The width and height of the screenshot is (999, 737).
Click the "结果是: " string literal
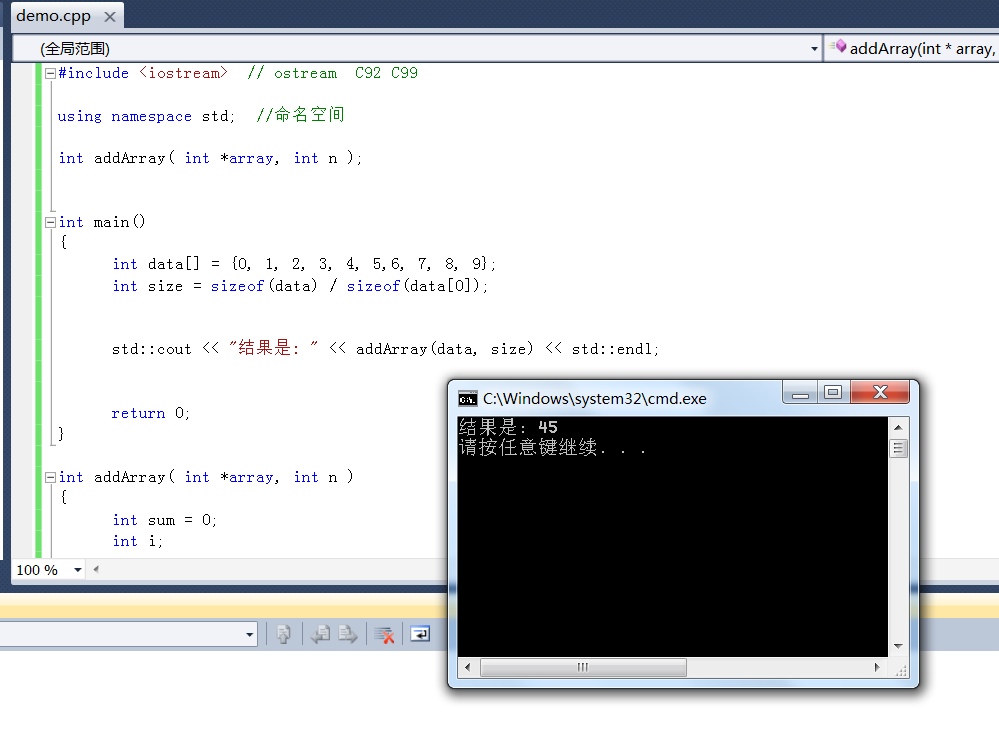(273, 348)
